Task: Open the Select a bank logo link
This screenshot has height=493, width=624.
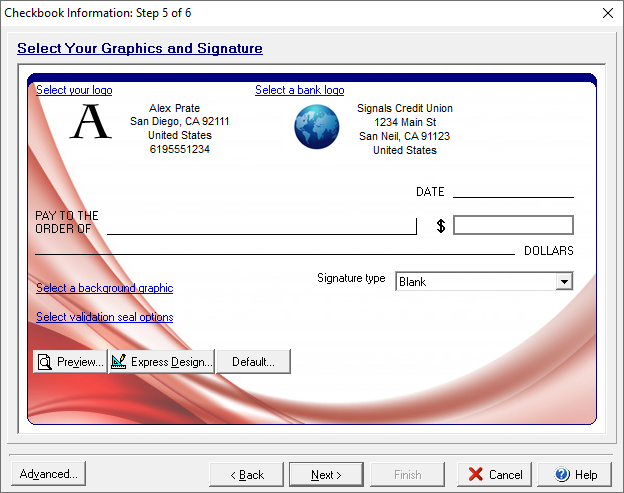Action: pyautogui.click(x=300, y=90)
